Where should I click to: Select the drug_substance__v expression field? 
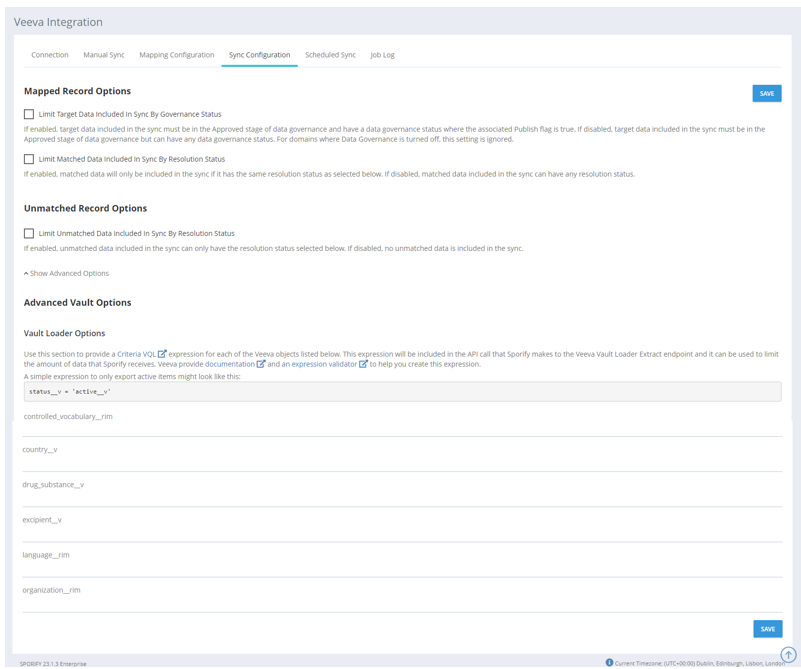click(400, 497)
